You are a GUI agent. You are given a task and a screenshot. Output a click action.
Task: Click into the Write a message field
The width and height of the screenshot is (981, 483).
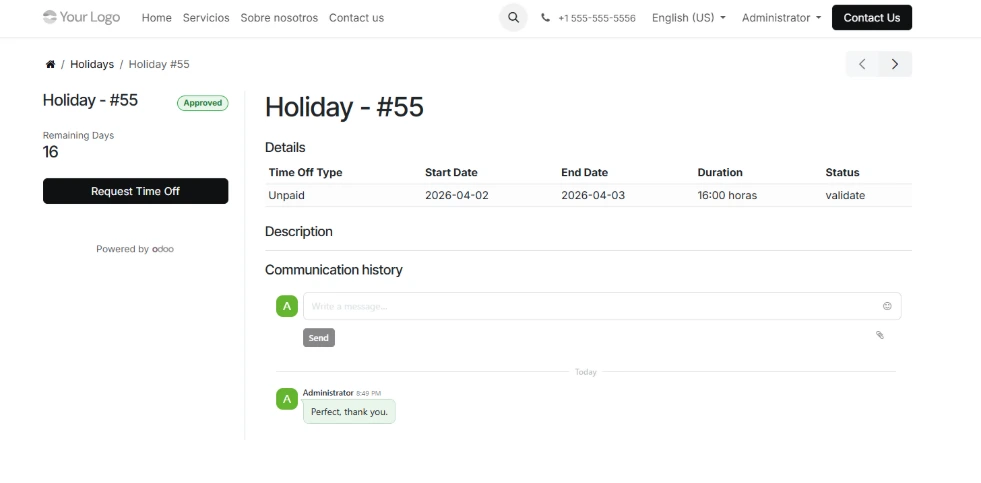[x=590, y=306]
